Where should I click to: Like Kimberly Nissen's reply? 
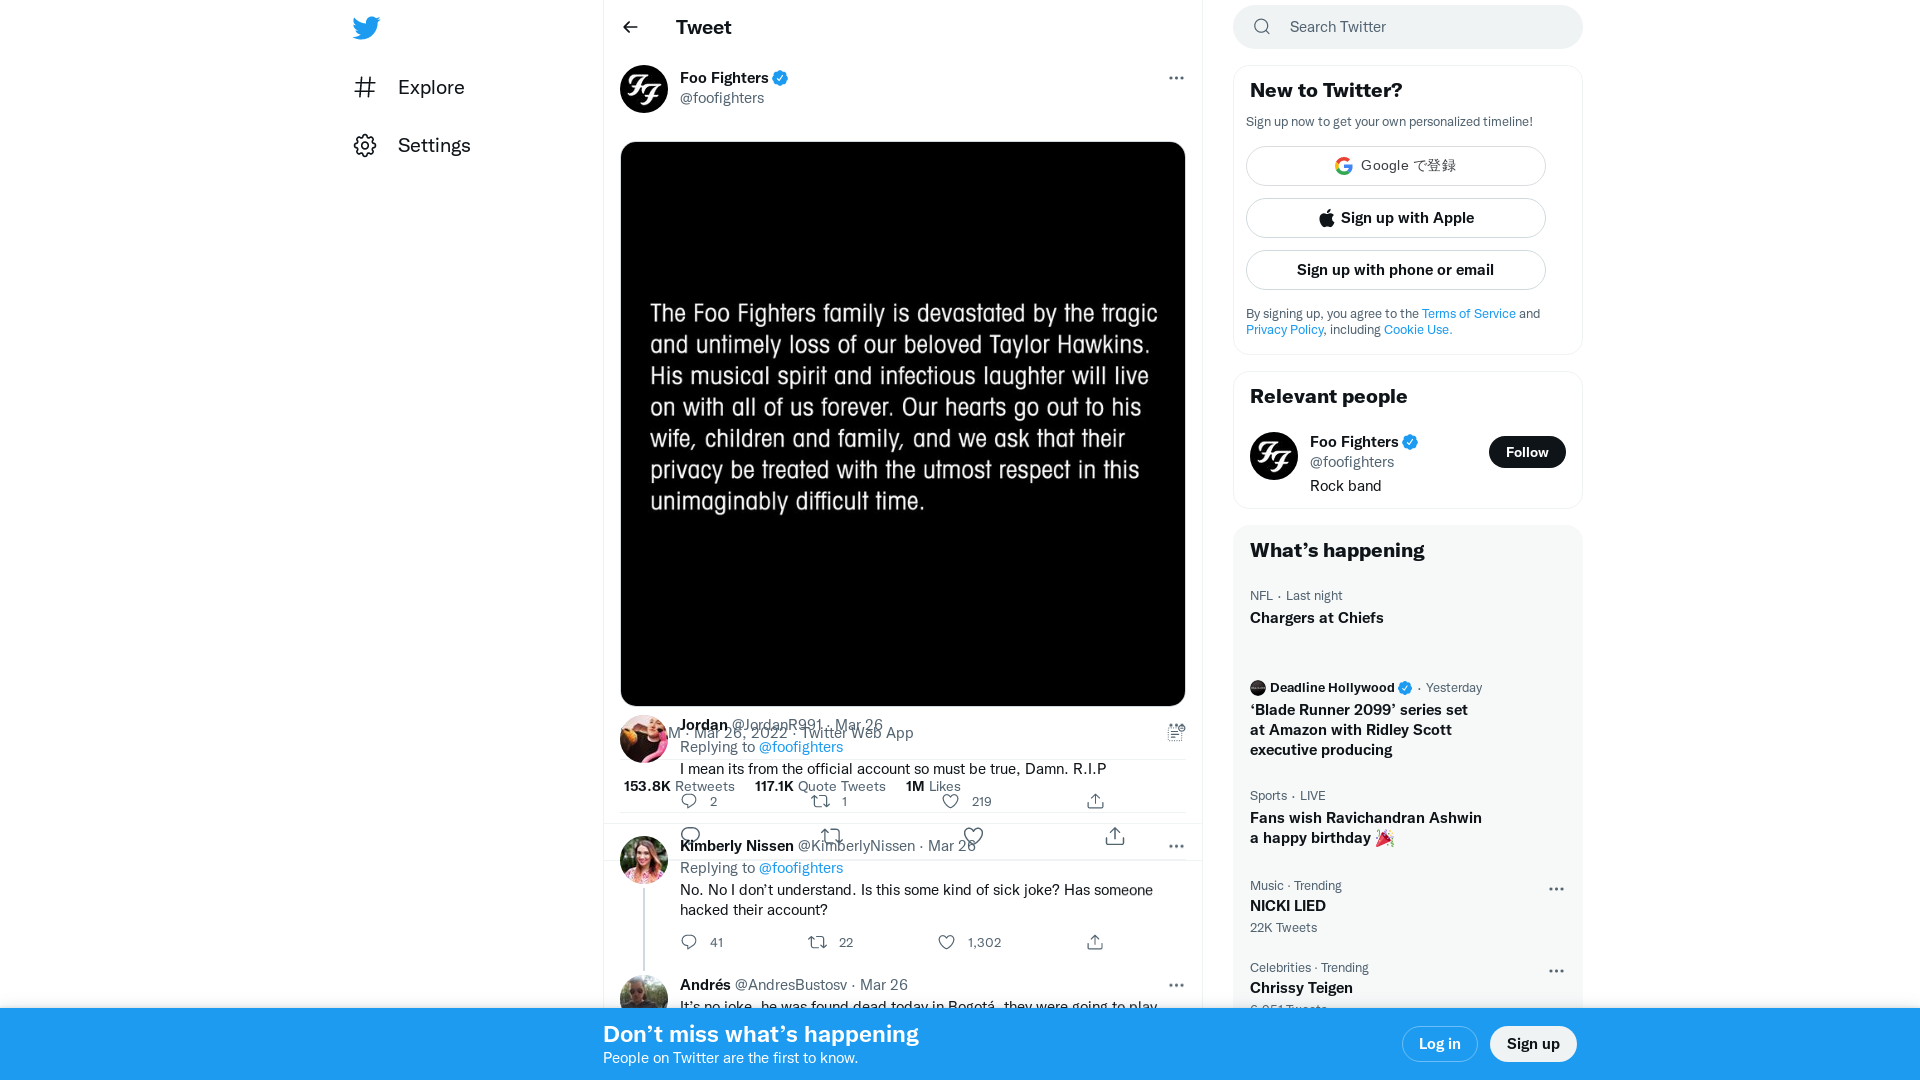(x=946, y=942)
